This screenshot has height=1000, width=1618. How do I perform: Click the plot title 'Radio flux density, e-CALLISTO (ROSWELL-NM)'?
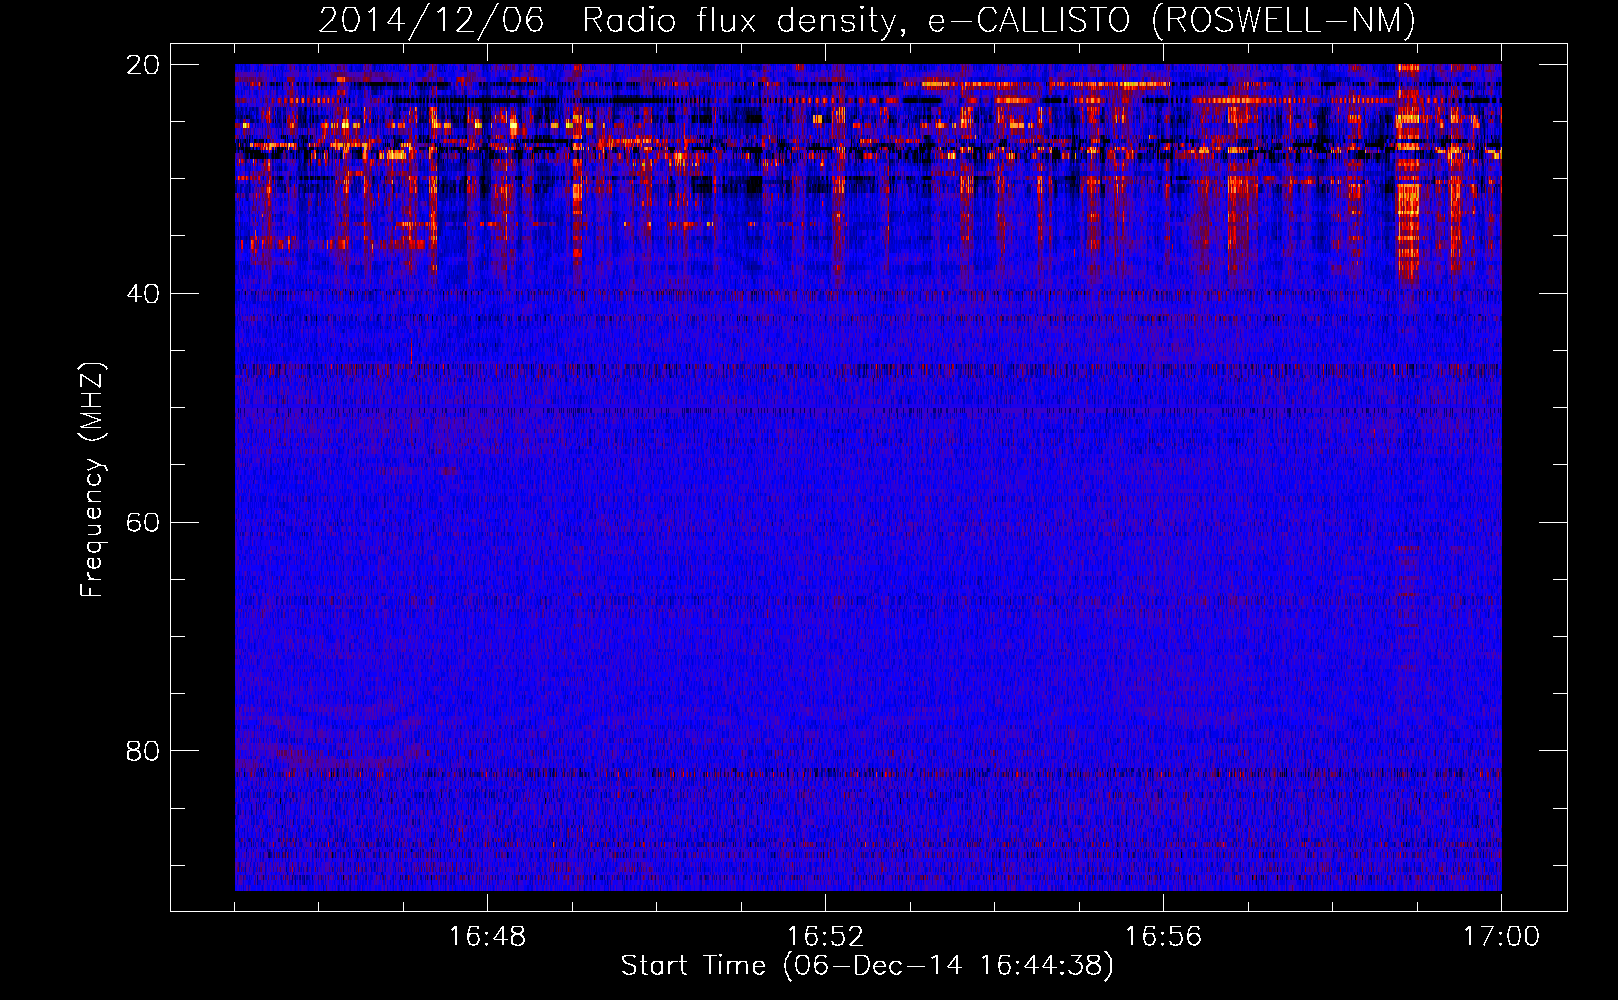click(x=998, y=20)
